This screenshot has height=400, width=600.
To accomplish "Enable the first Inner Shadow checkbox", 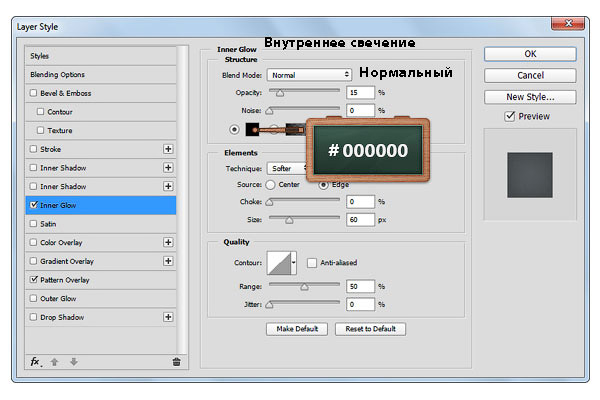I will (34, 168).
